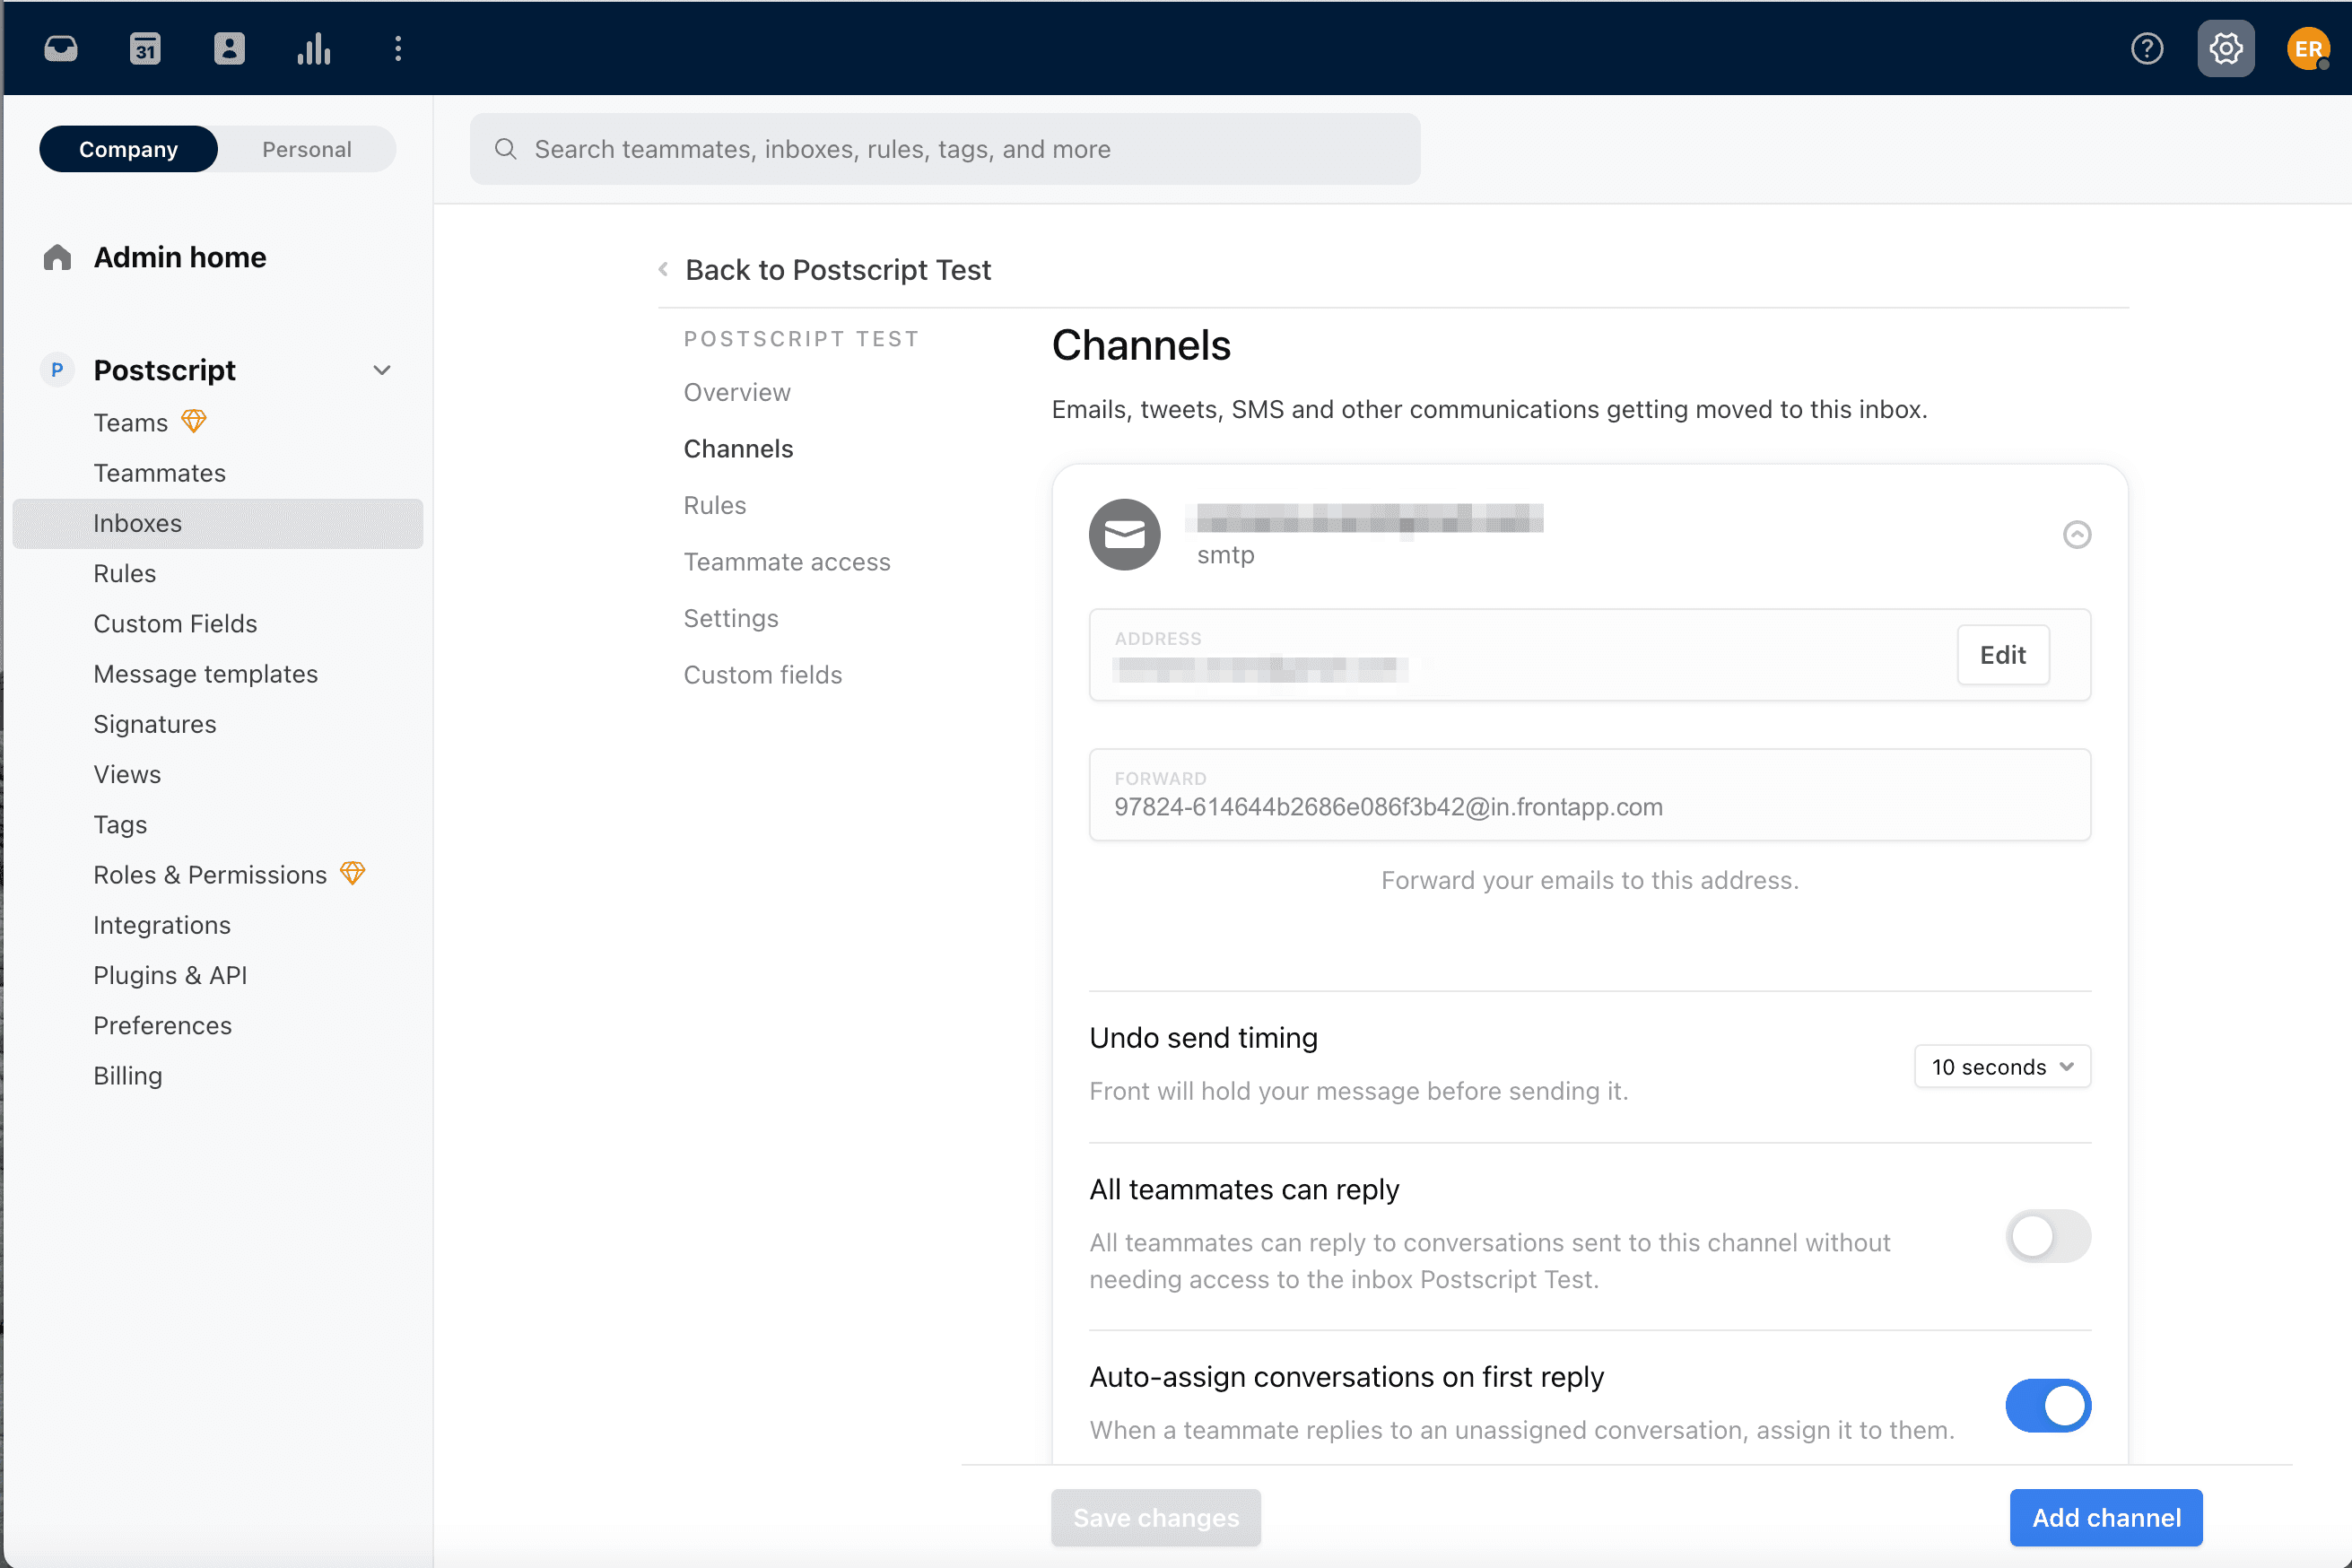
Task: Switch to Personal workspace tab
Action: click(x=306, y=149)
